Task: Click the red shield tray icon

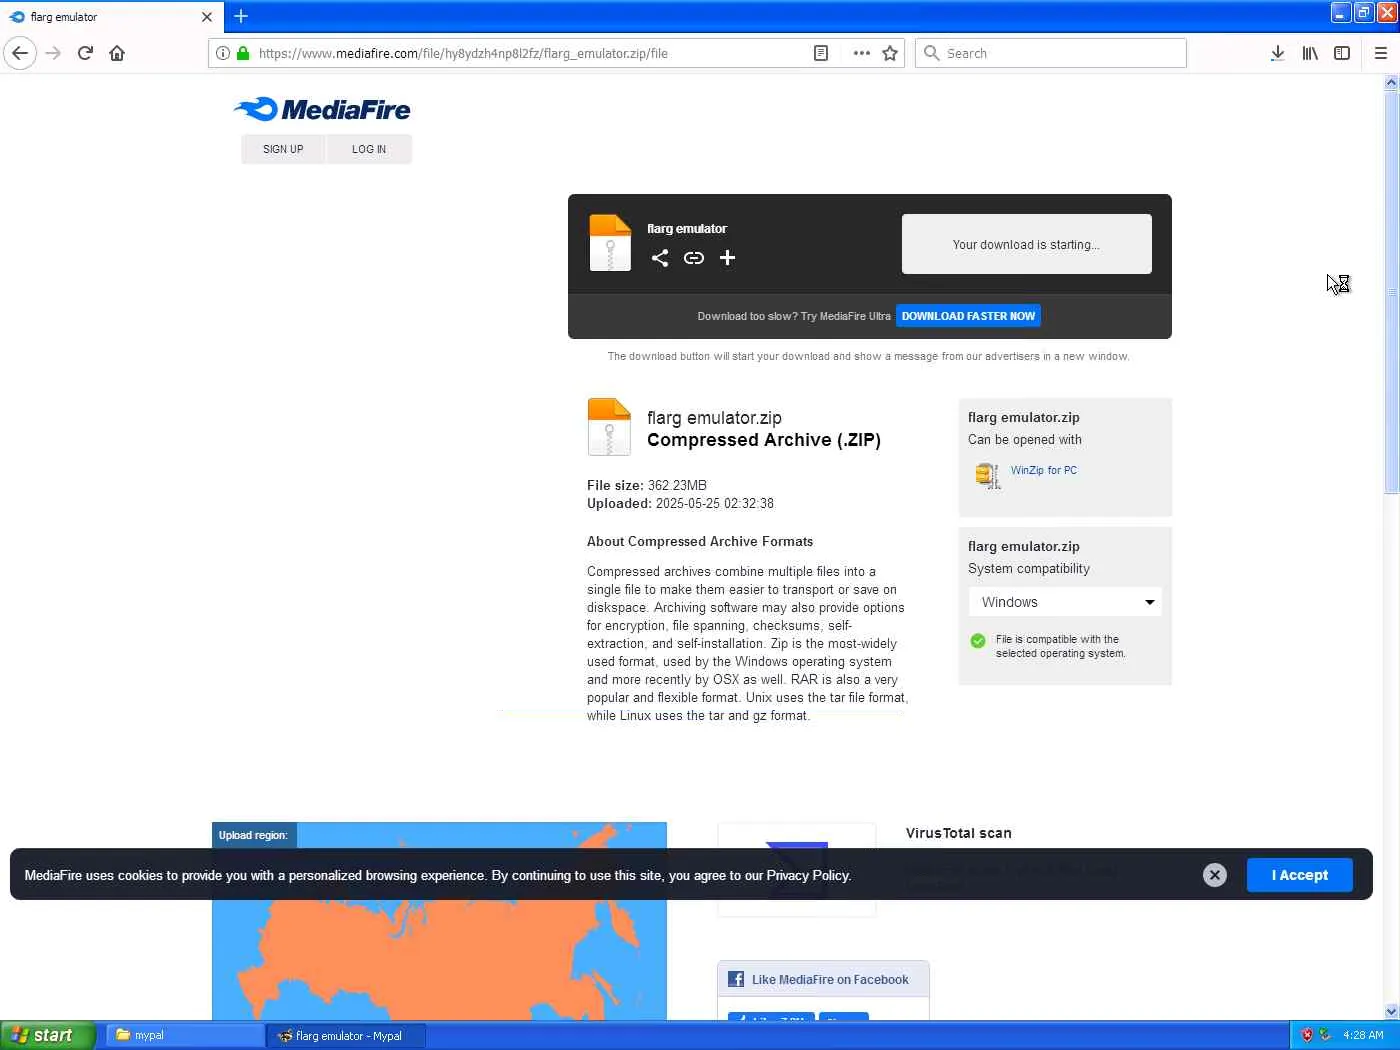Action: pyautogui.click(x=1306, y=1035)
